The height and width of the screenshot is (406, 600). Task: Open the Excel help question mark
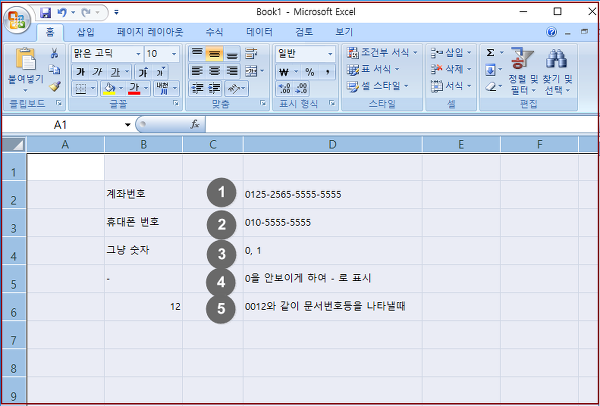click(x=551, y=32)
